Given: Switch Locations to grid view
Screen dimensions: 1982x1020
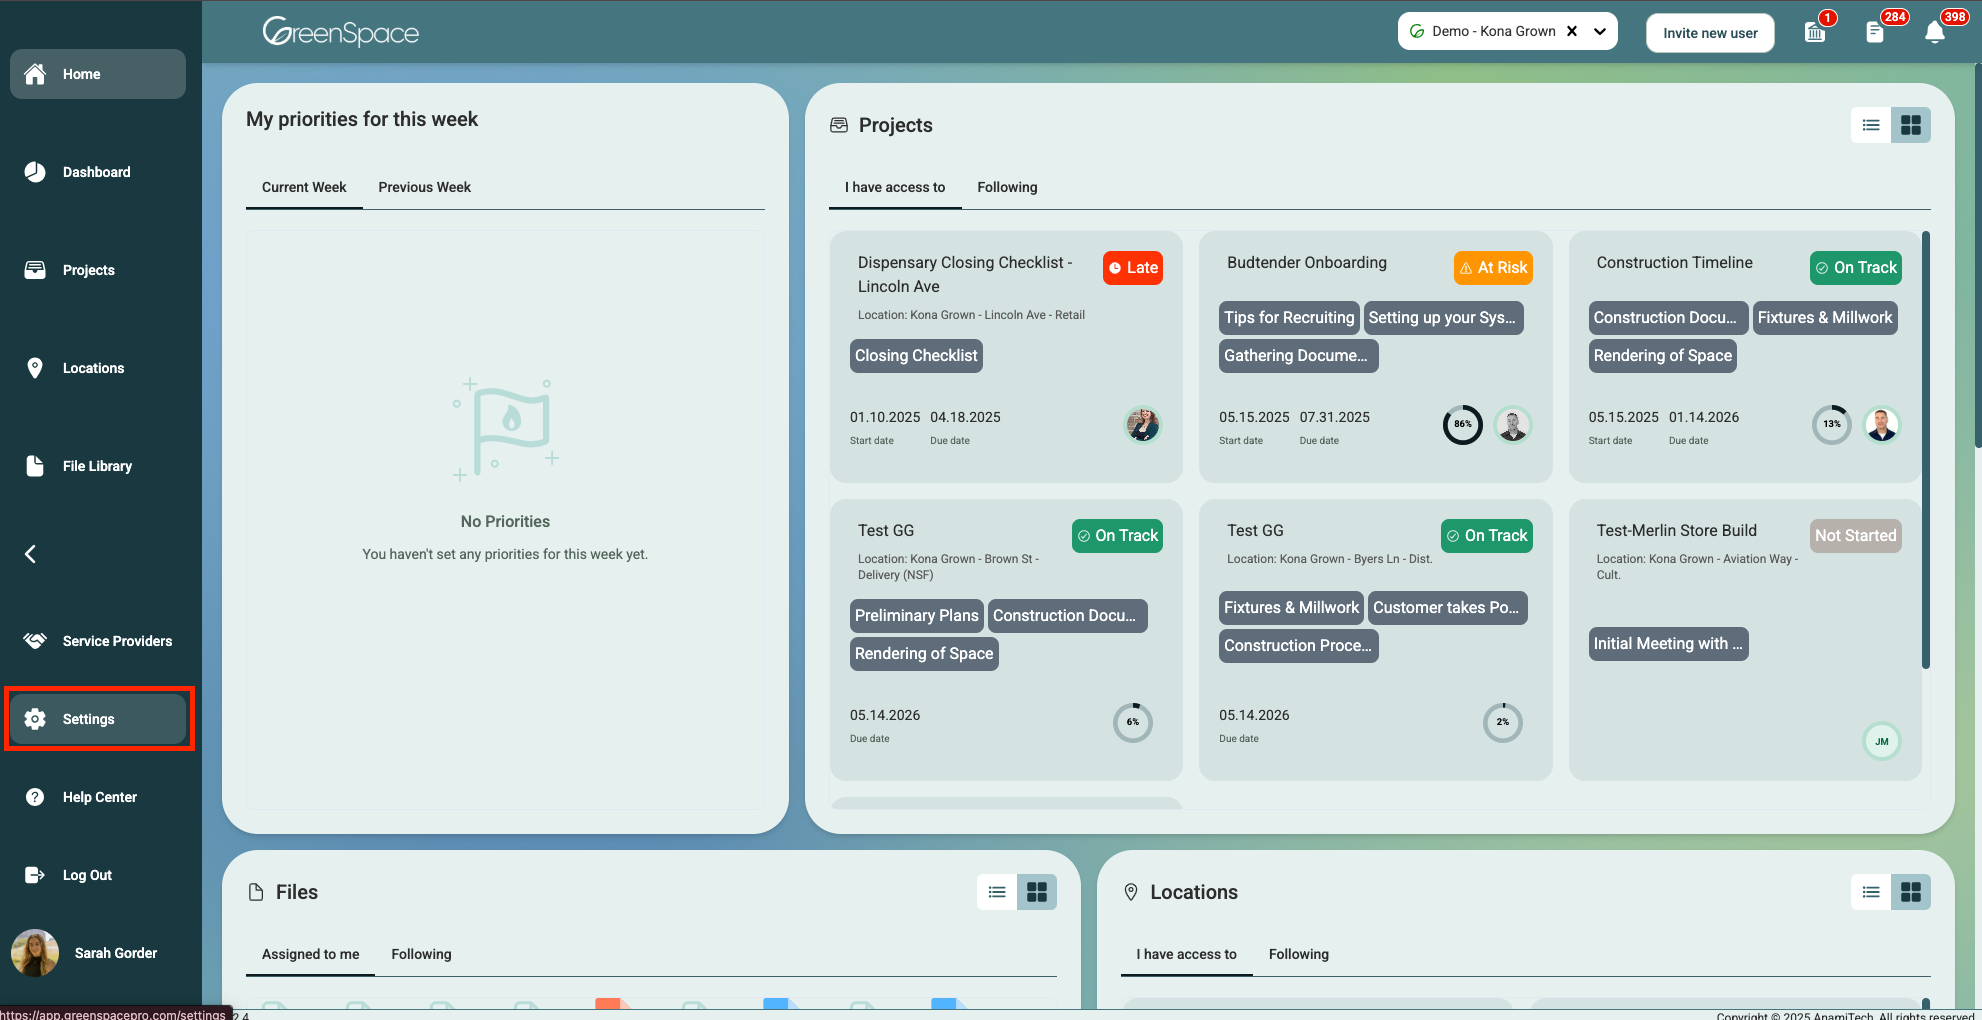Looking at the screenshot, I should click(x=1911, y=892).
